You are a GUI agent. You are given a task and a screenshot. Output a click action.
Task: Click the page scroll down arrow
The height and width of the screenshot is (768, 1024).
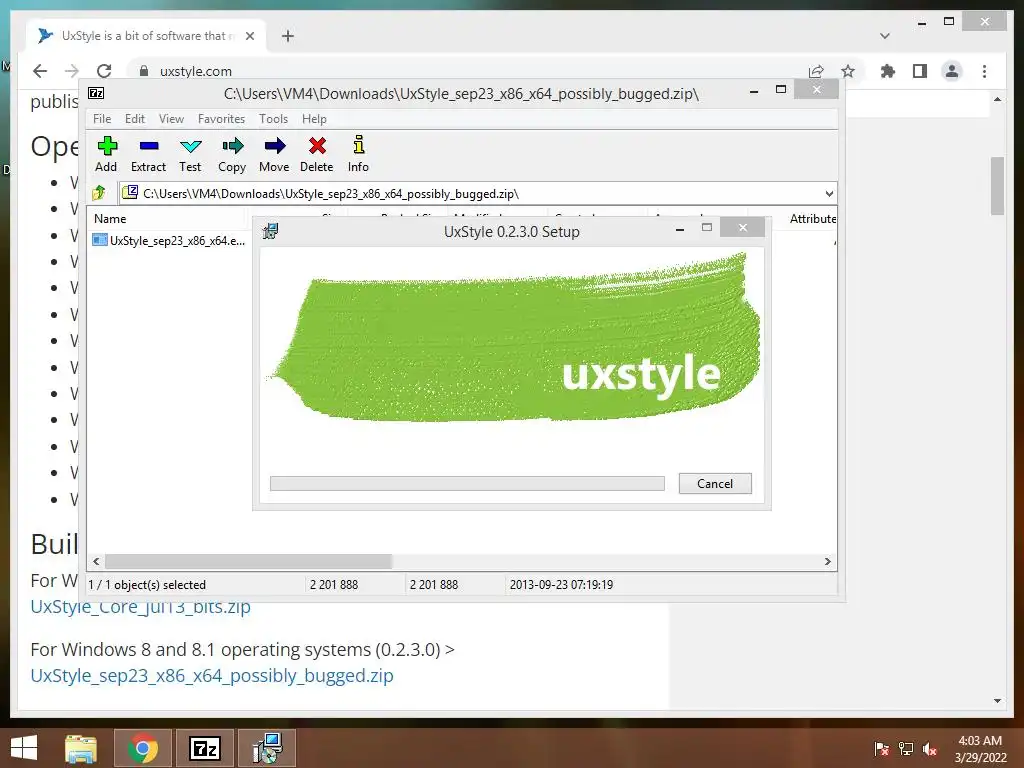point(997,701)
